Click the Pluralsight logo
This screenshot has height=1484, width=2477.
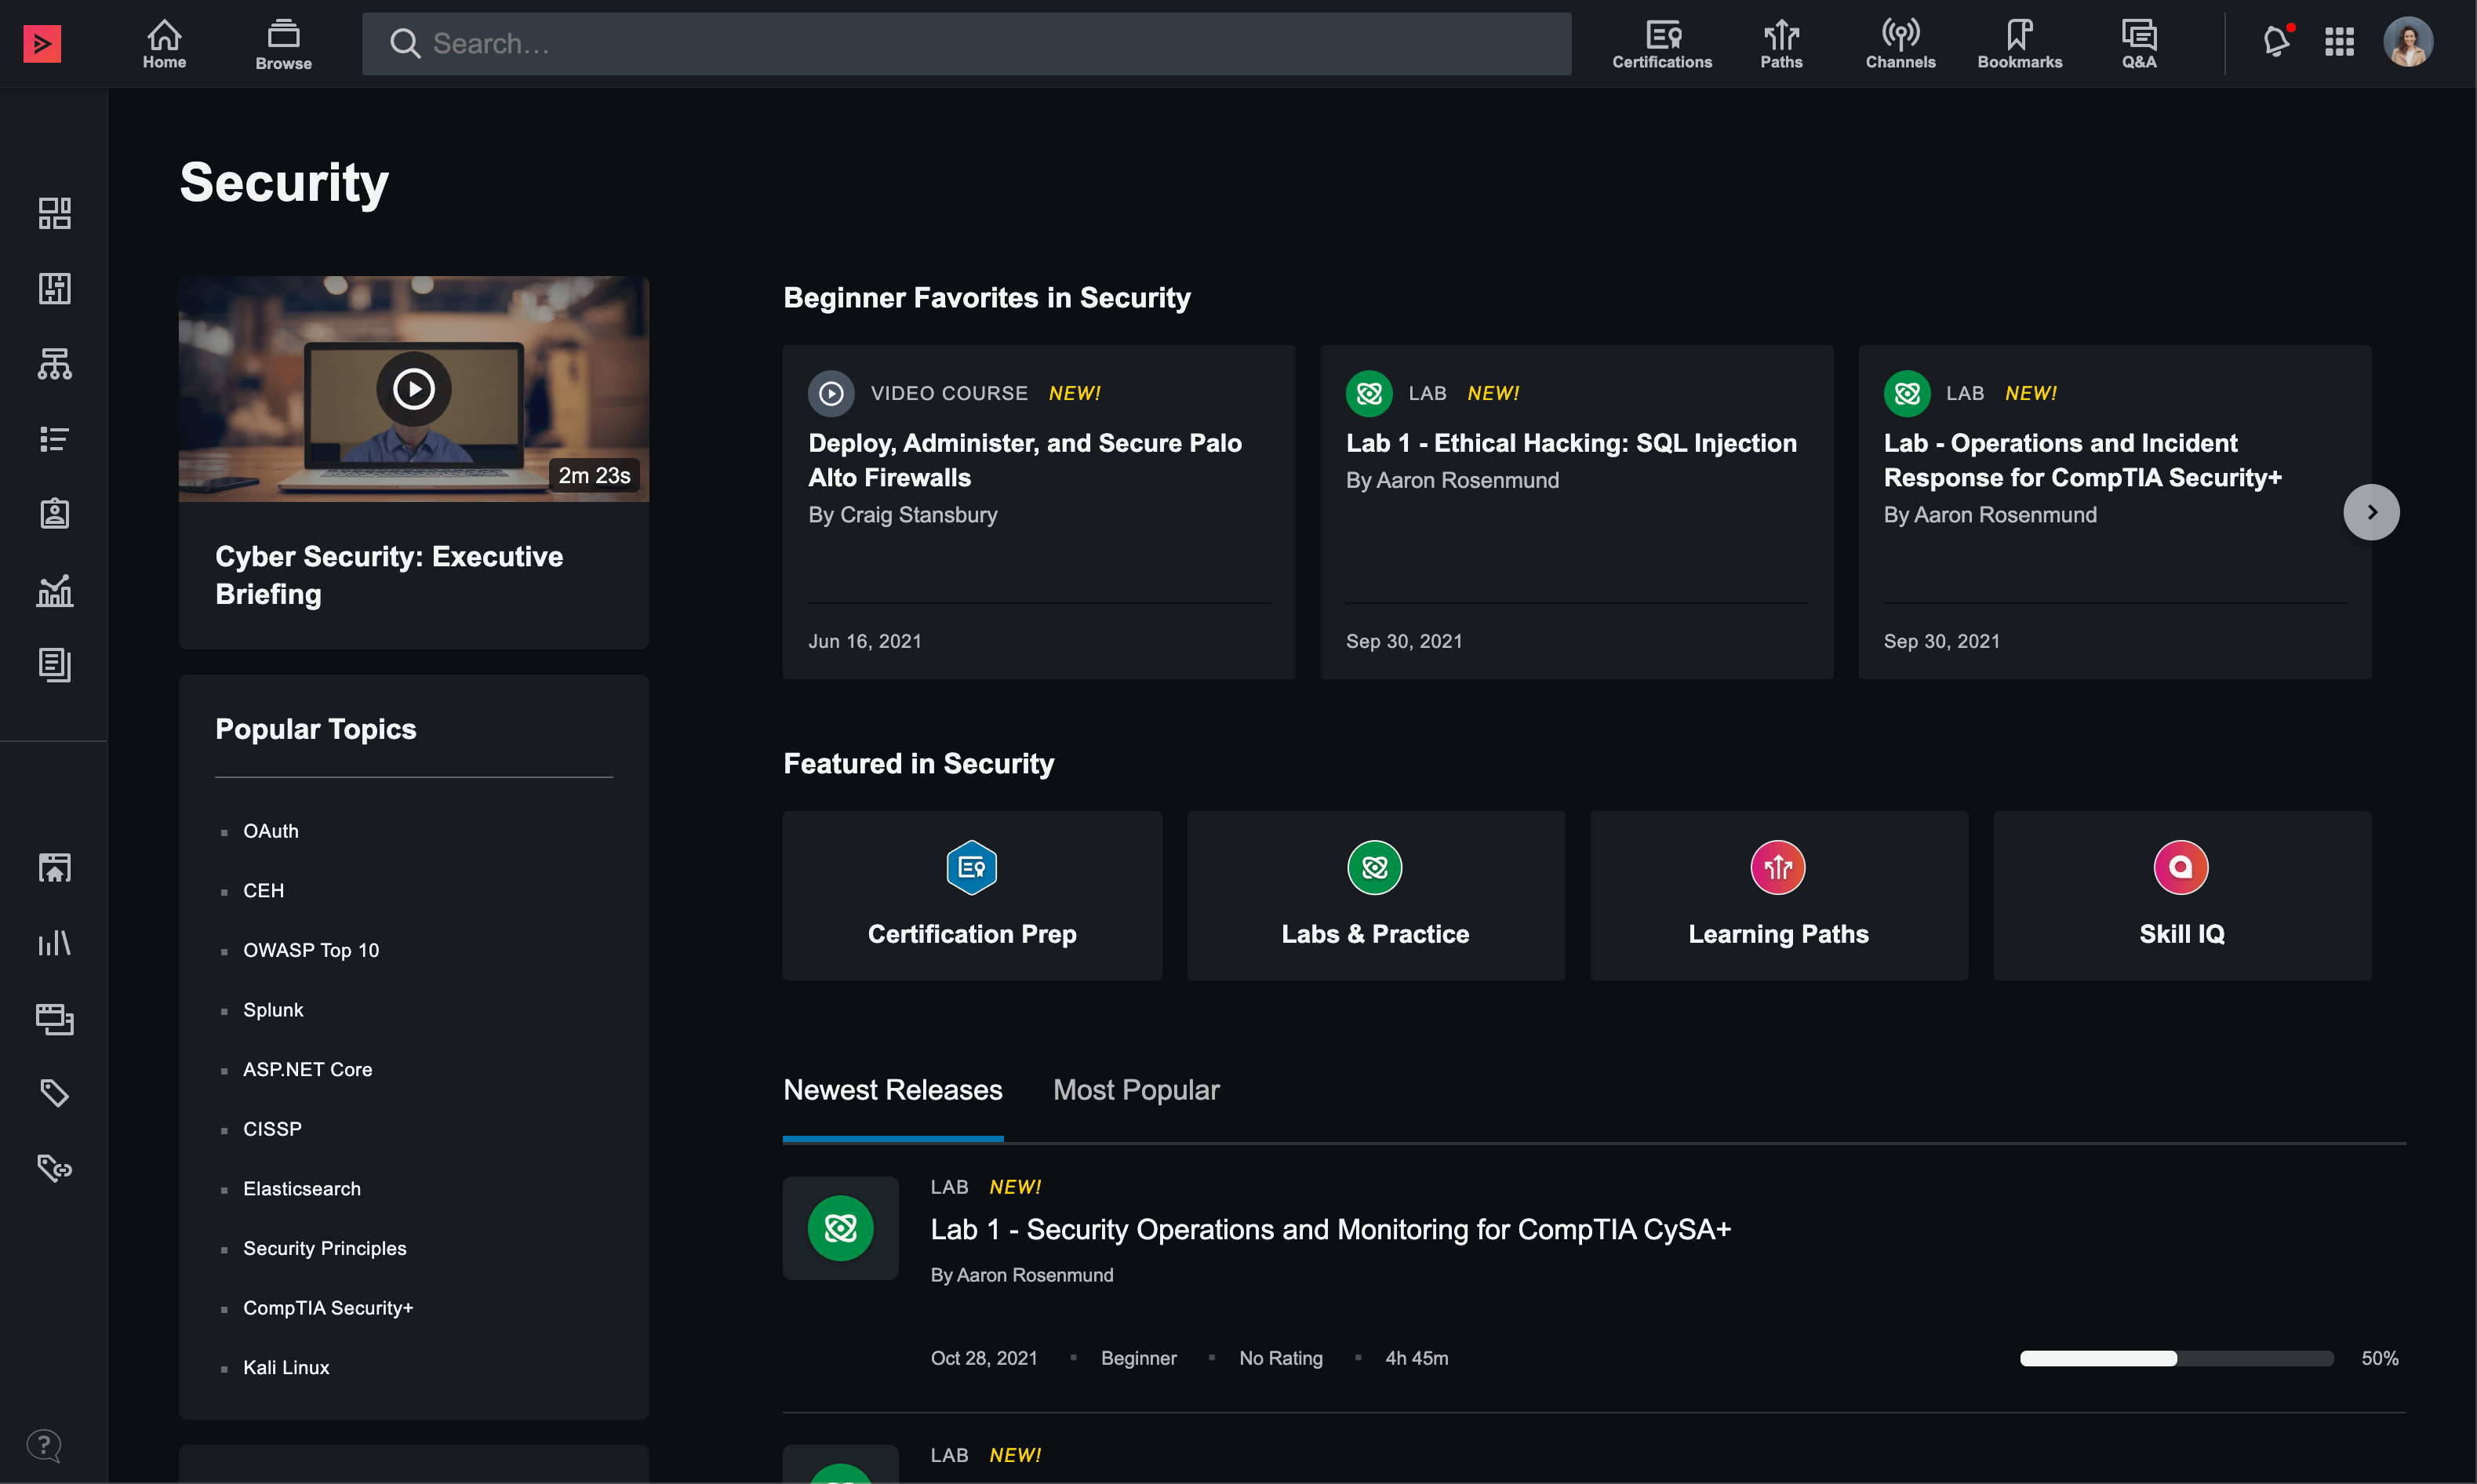[42, 43]
